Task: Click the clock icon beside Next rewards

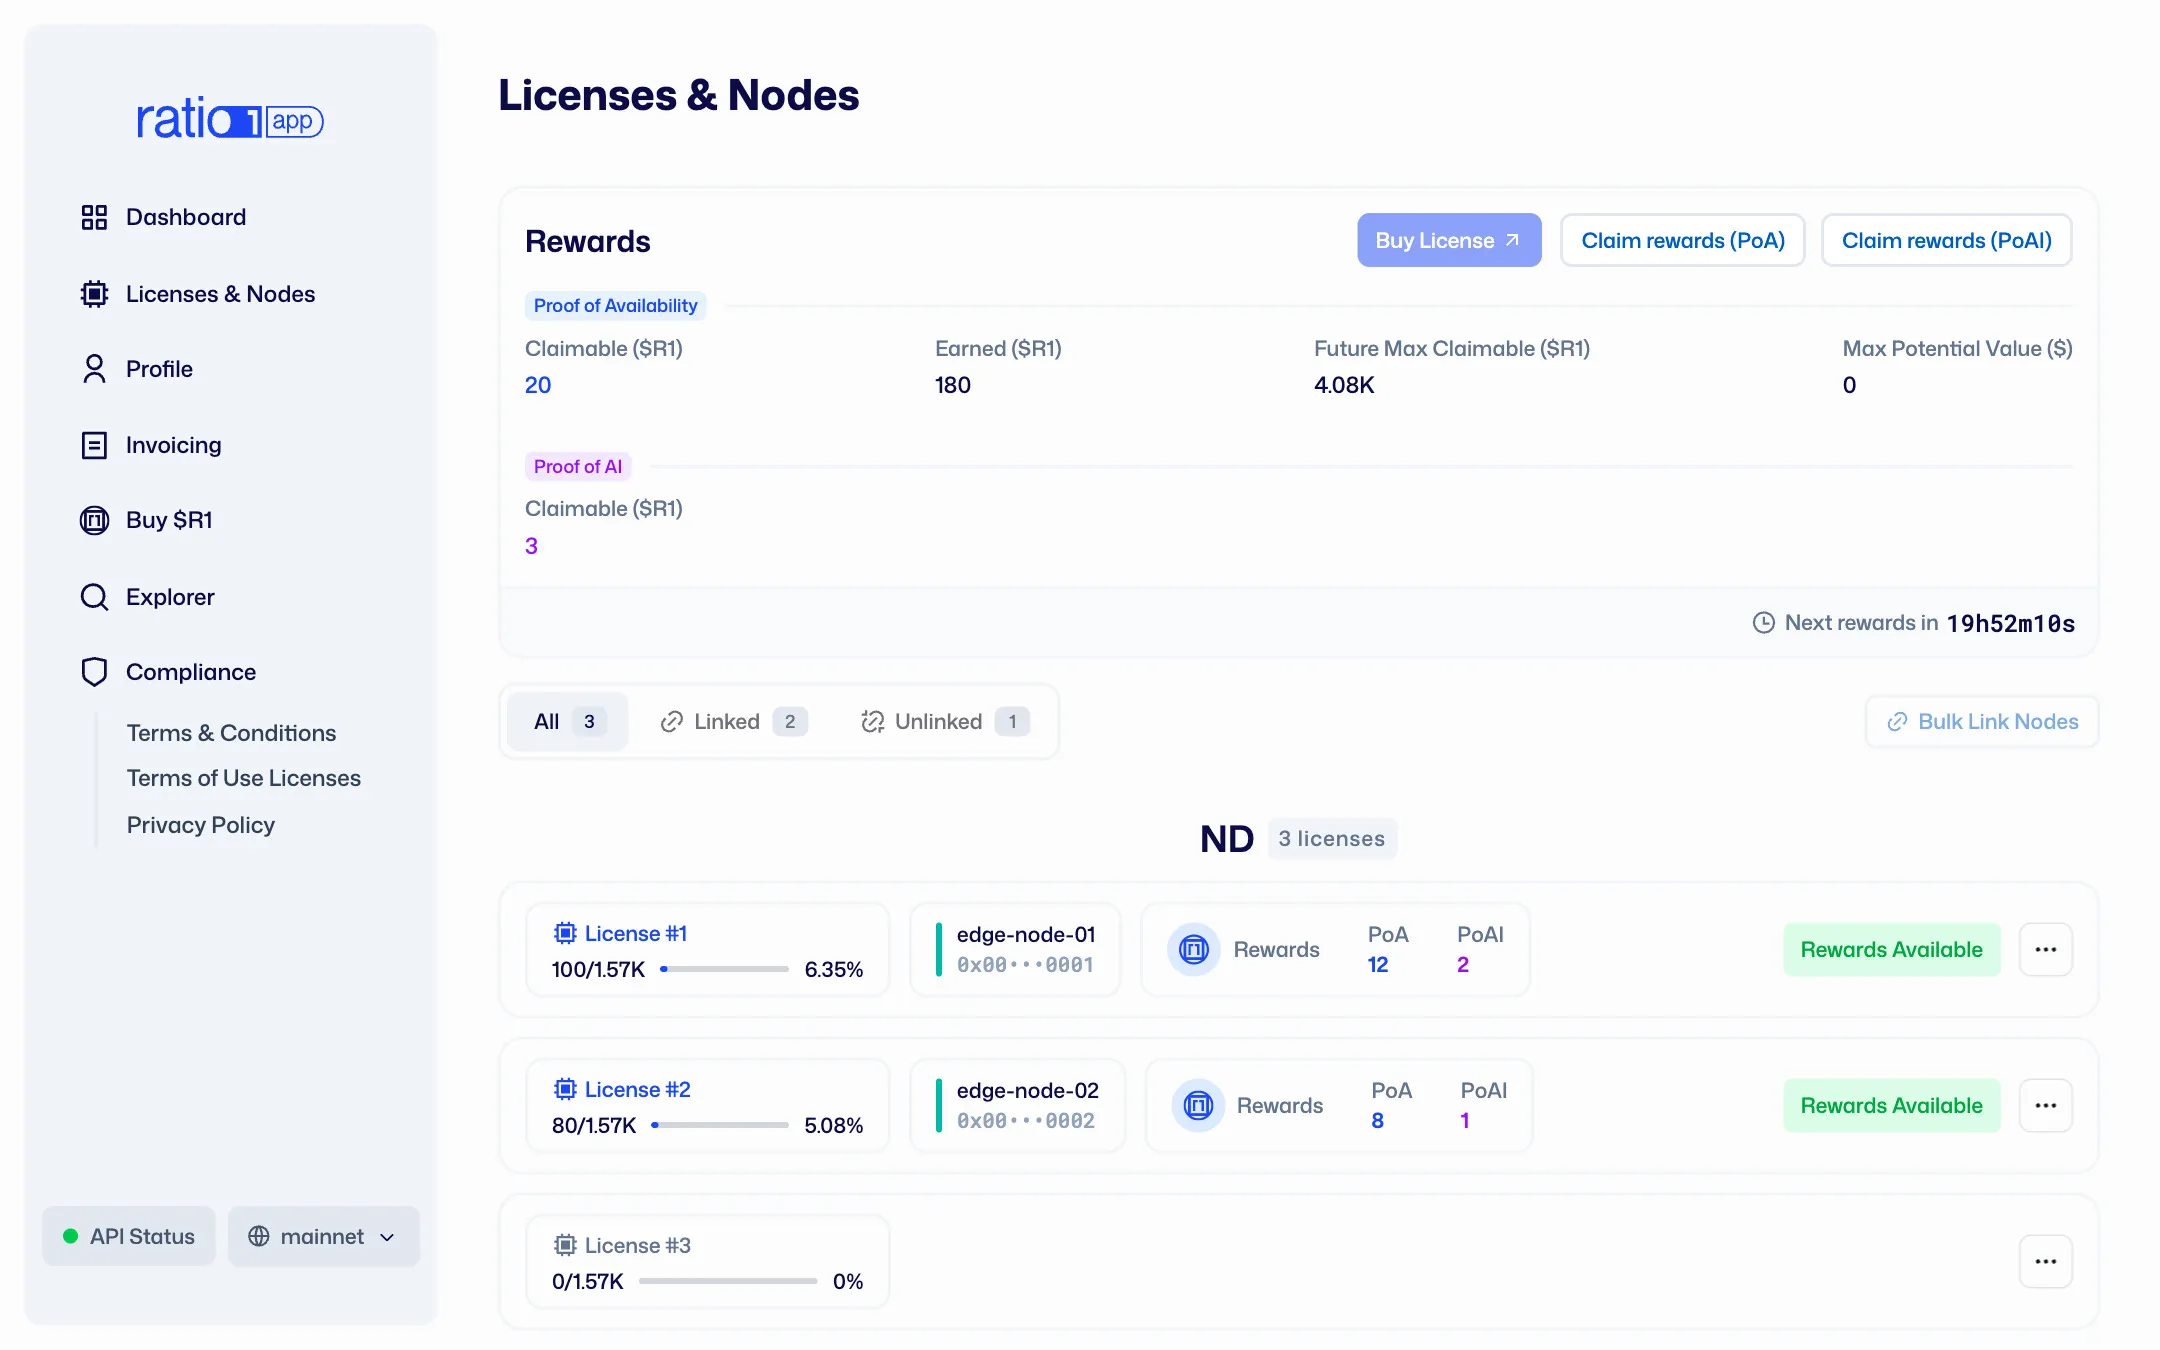Action: point(1764,622)
